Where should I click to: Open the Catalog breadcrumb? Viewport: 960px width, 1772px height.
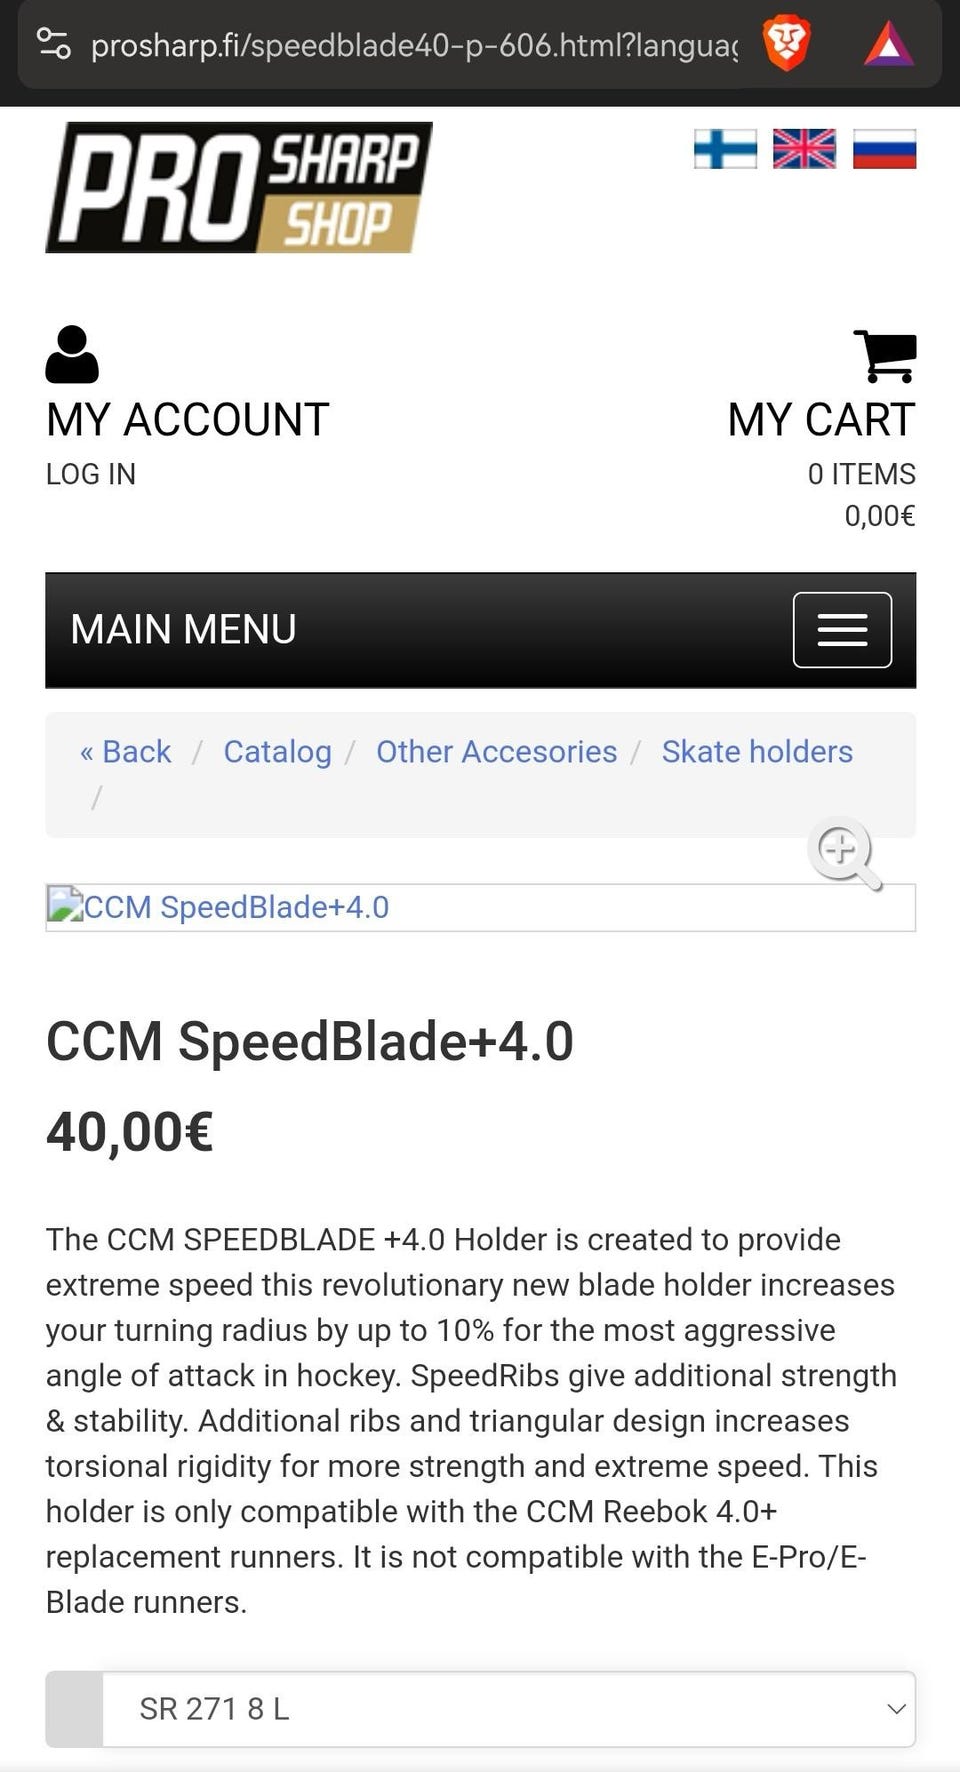click(277, 752)
